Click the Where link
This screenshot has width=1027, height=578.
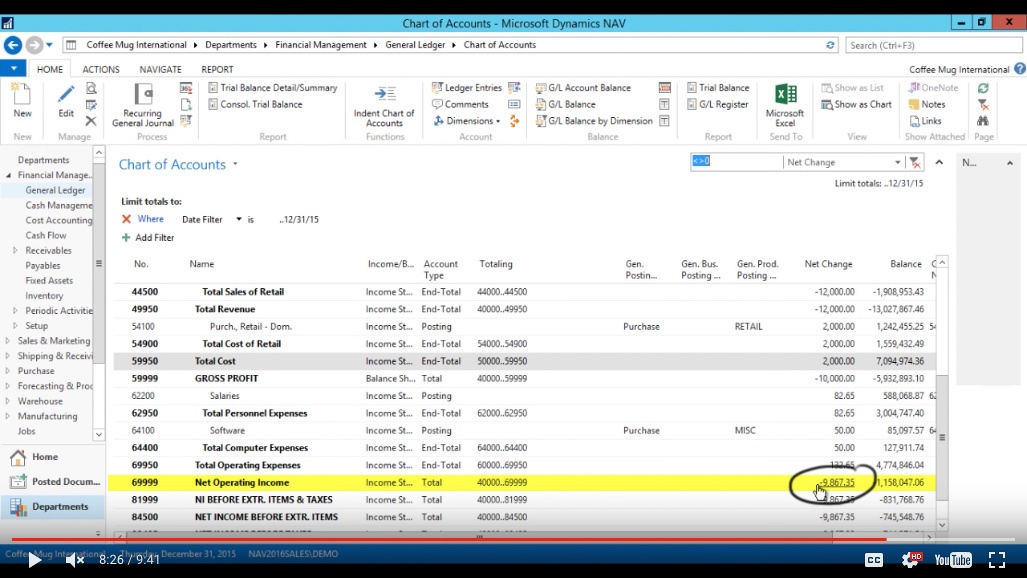[x=151, y=219]
